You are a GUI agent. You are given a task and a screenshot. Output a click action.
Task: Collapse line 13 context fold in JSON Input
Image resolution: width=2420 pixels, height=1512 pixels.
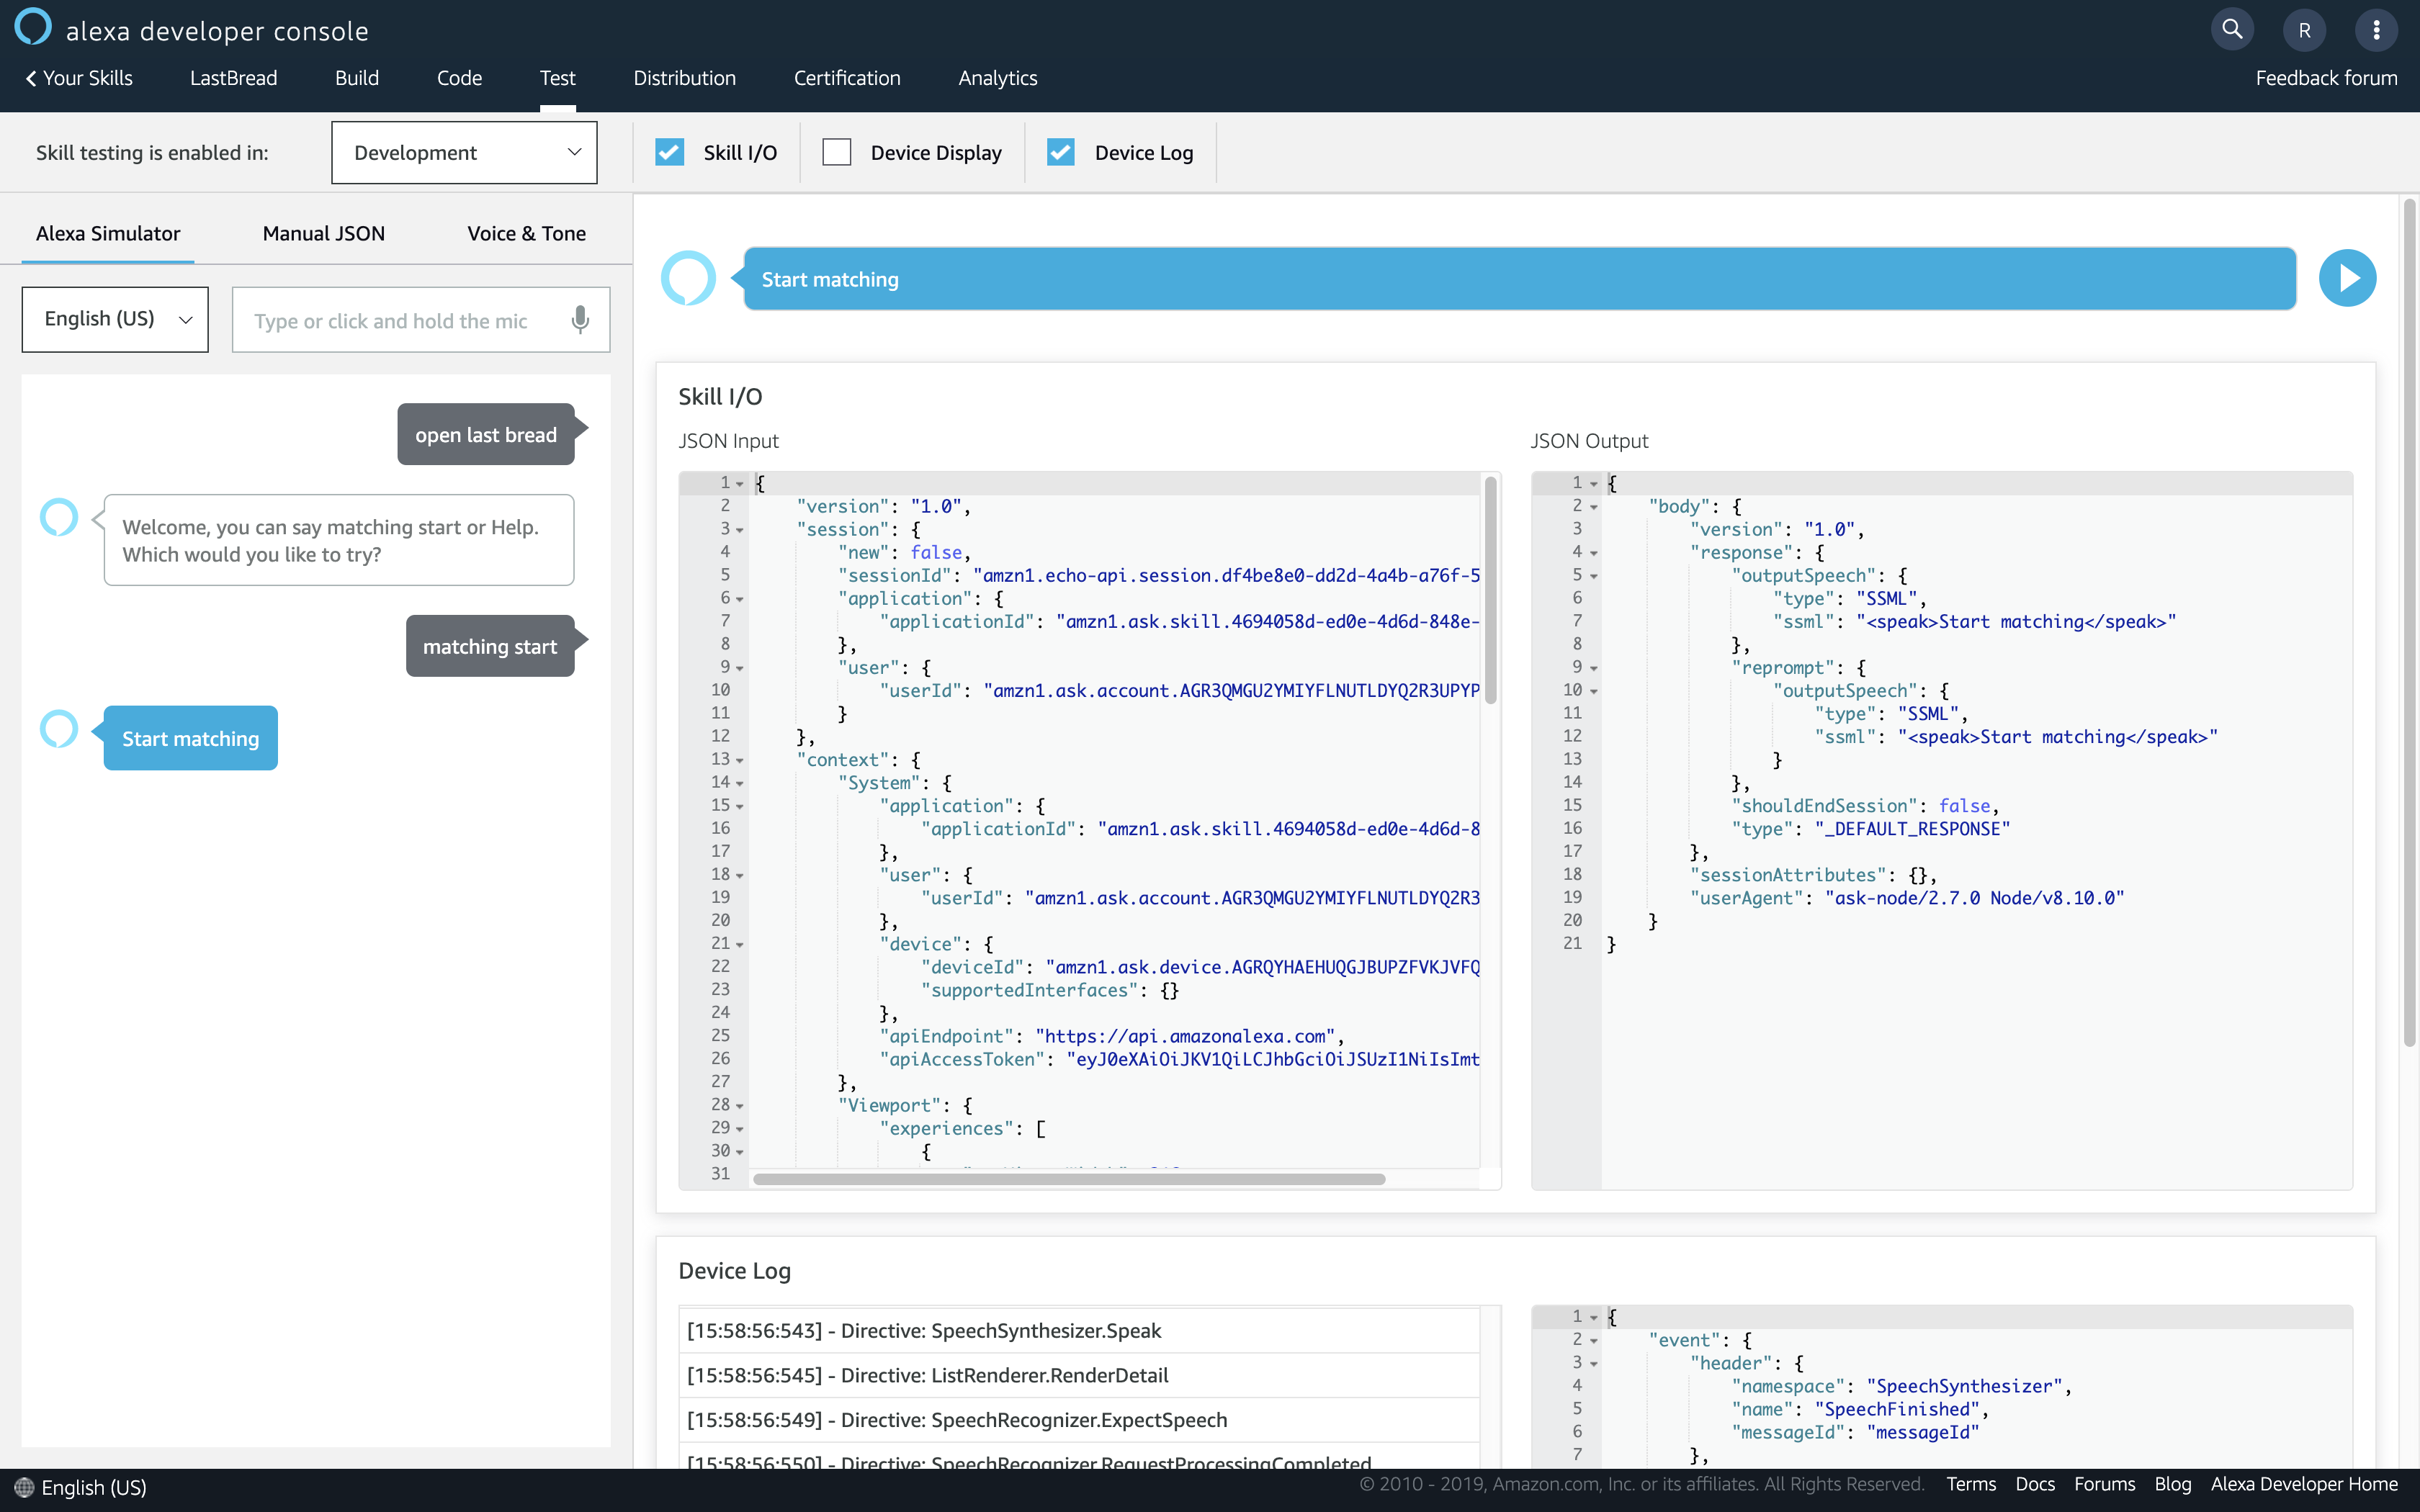740,760
